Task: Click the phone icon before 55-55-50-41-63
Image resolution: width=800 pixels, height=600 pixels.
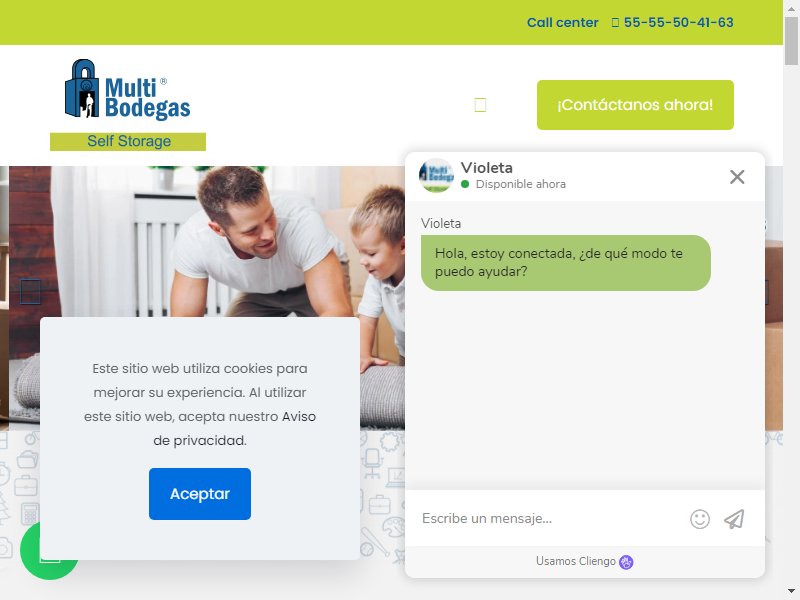Action: [x=615, y=22]
